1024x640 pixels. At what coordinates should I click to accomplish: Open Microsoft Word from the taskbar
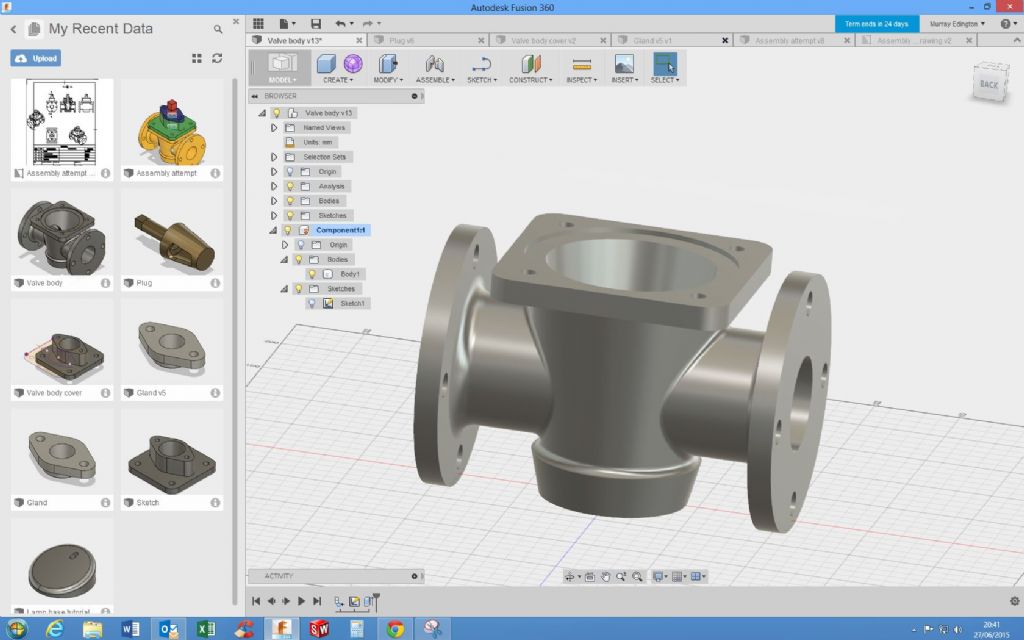coord(130,628)
